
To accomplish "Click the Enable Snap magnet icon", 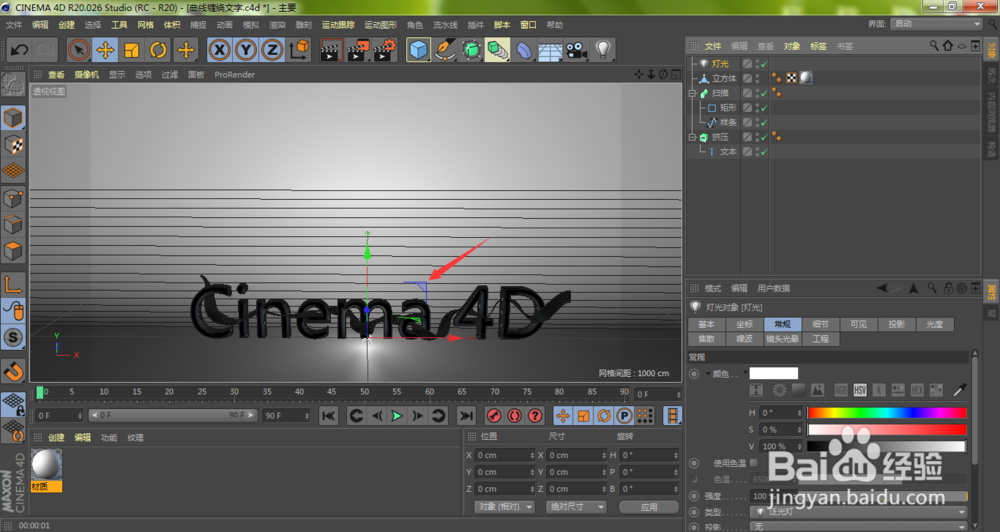I will tap(13, 370).
